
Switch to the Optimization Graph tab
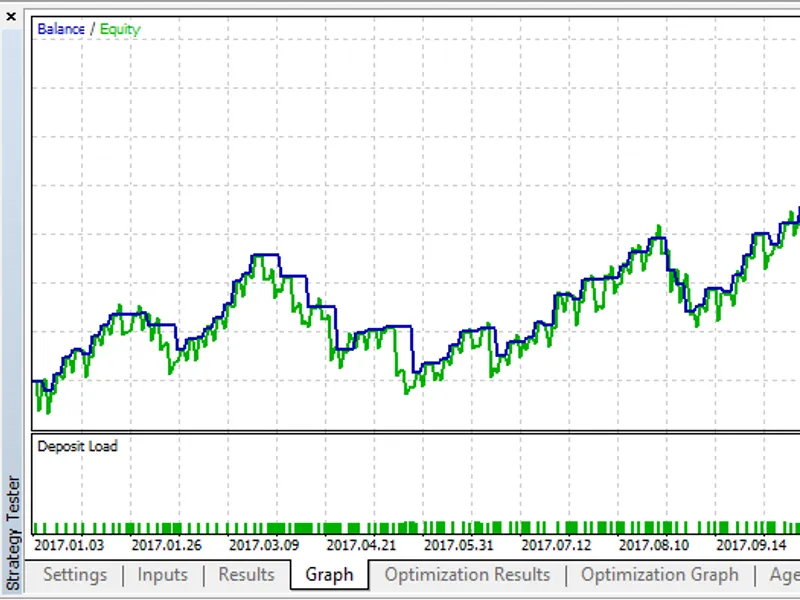(x=660, y=575)
